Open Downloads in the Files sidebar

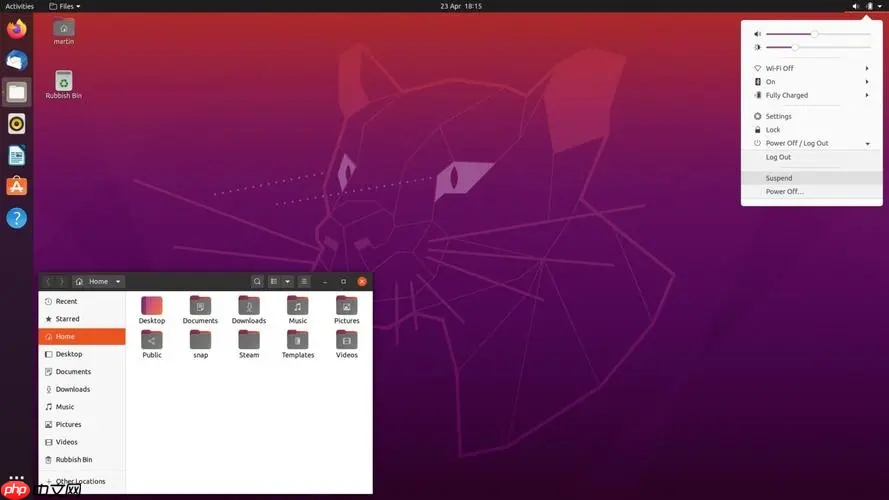tap(82, 389)
